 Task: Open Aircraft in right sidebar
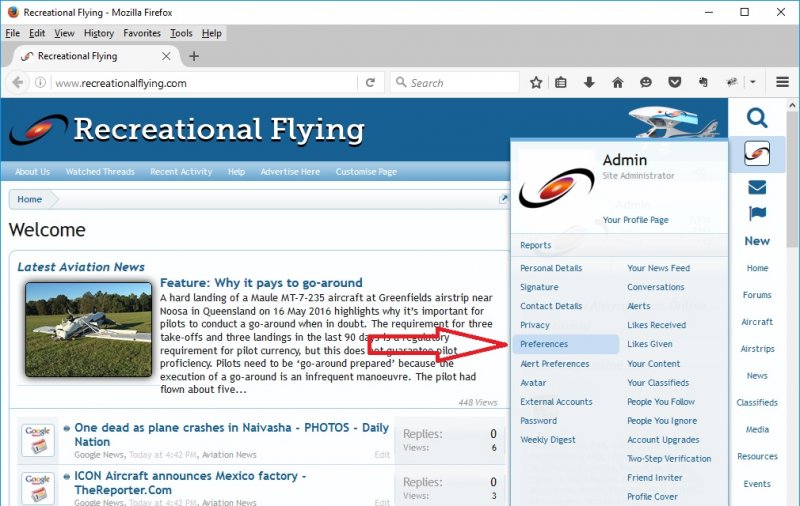coord(757,322)
